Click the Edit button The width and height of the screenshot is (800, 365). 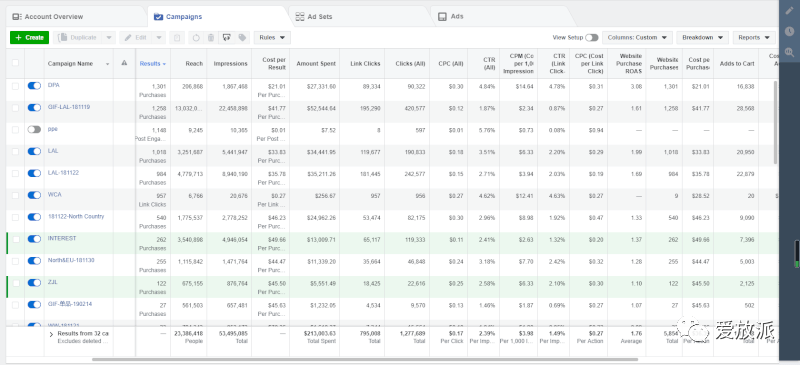[136, 38]
